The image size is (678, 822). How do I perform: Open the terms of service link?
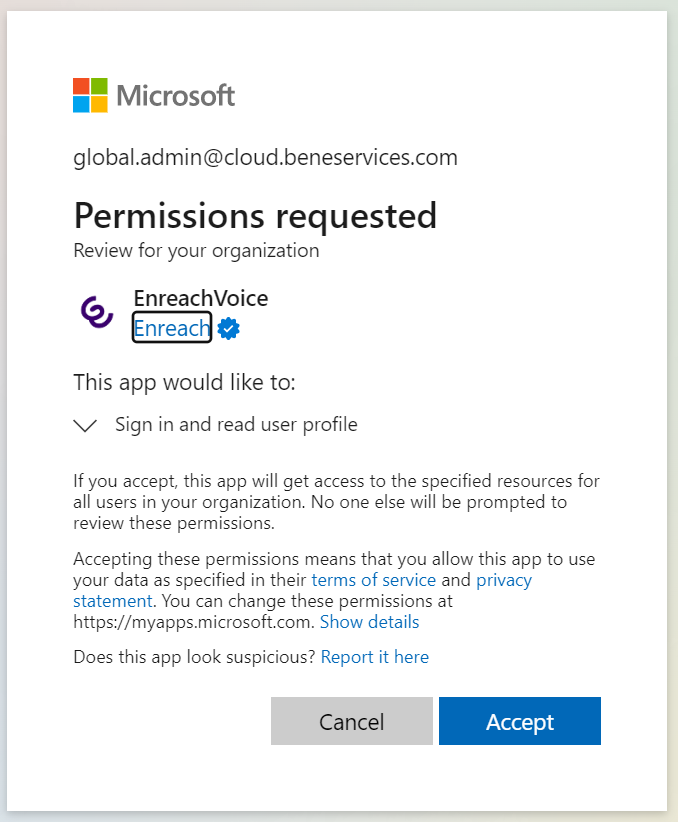(x=374, y=580)
